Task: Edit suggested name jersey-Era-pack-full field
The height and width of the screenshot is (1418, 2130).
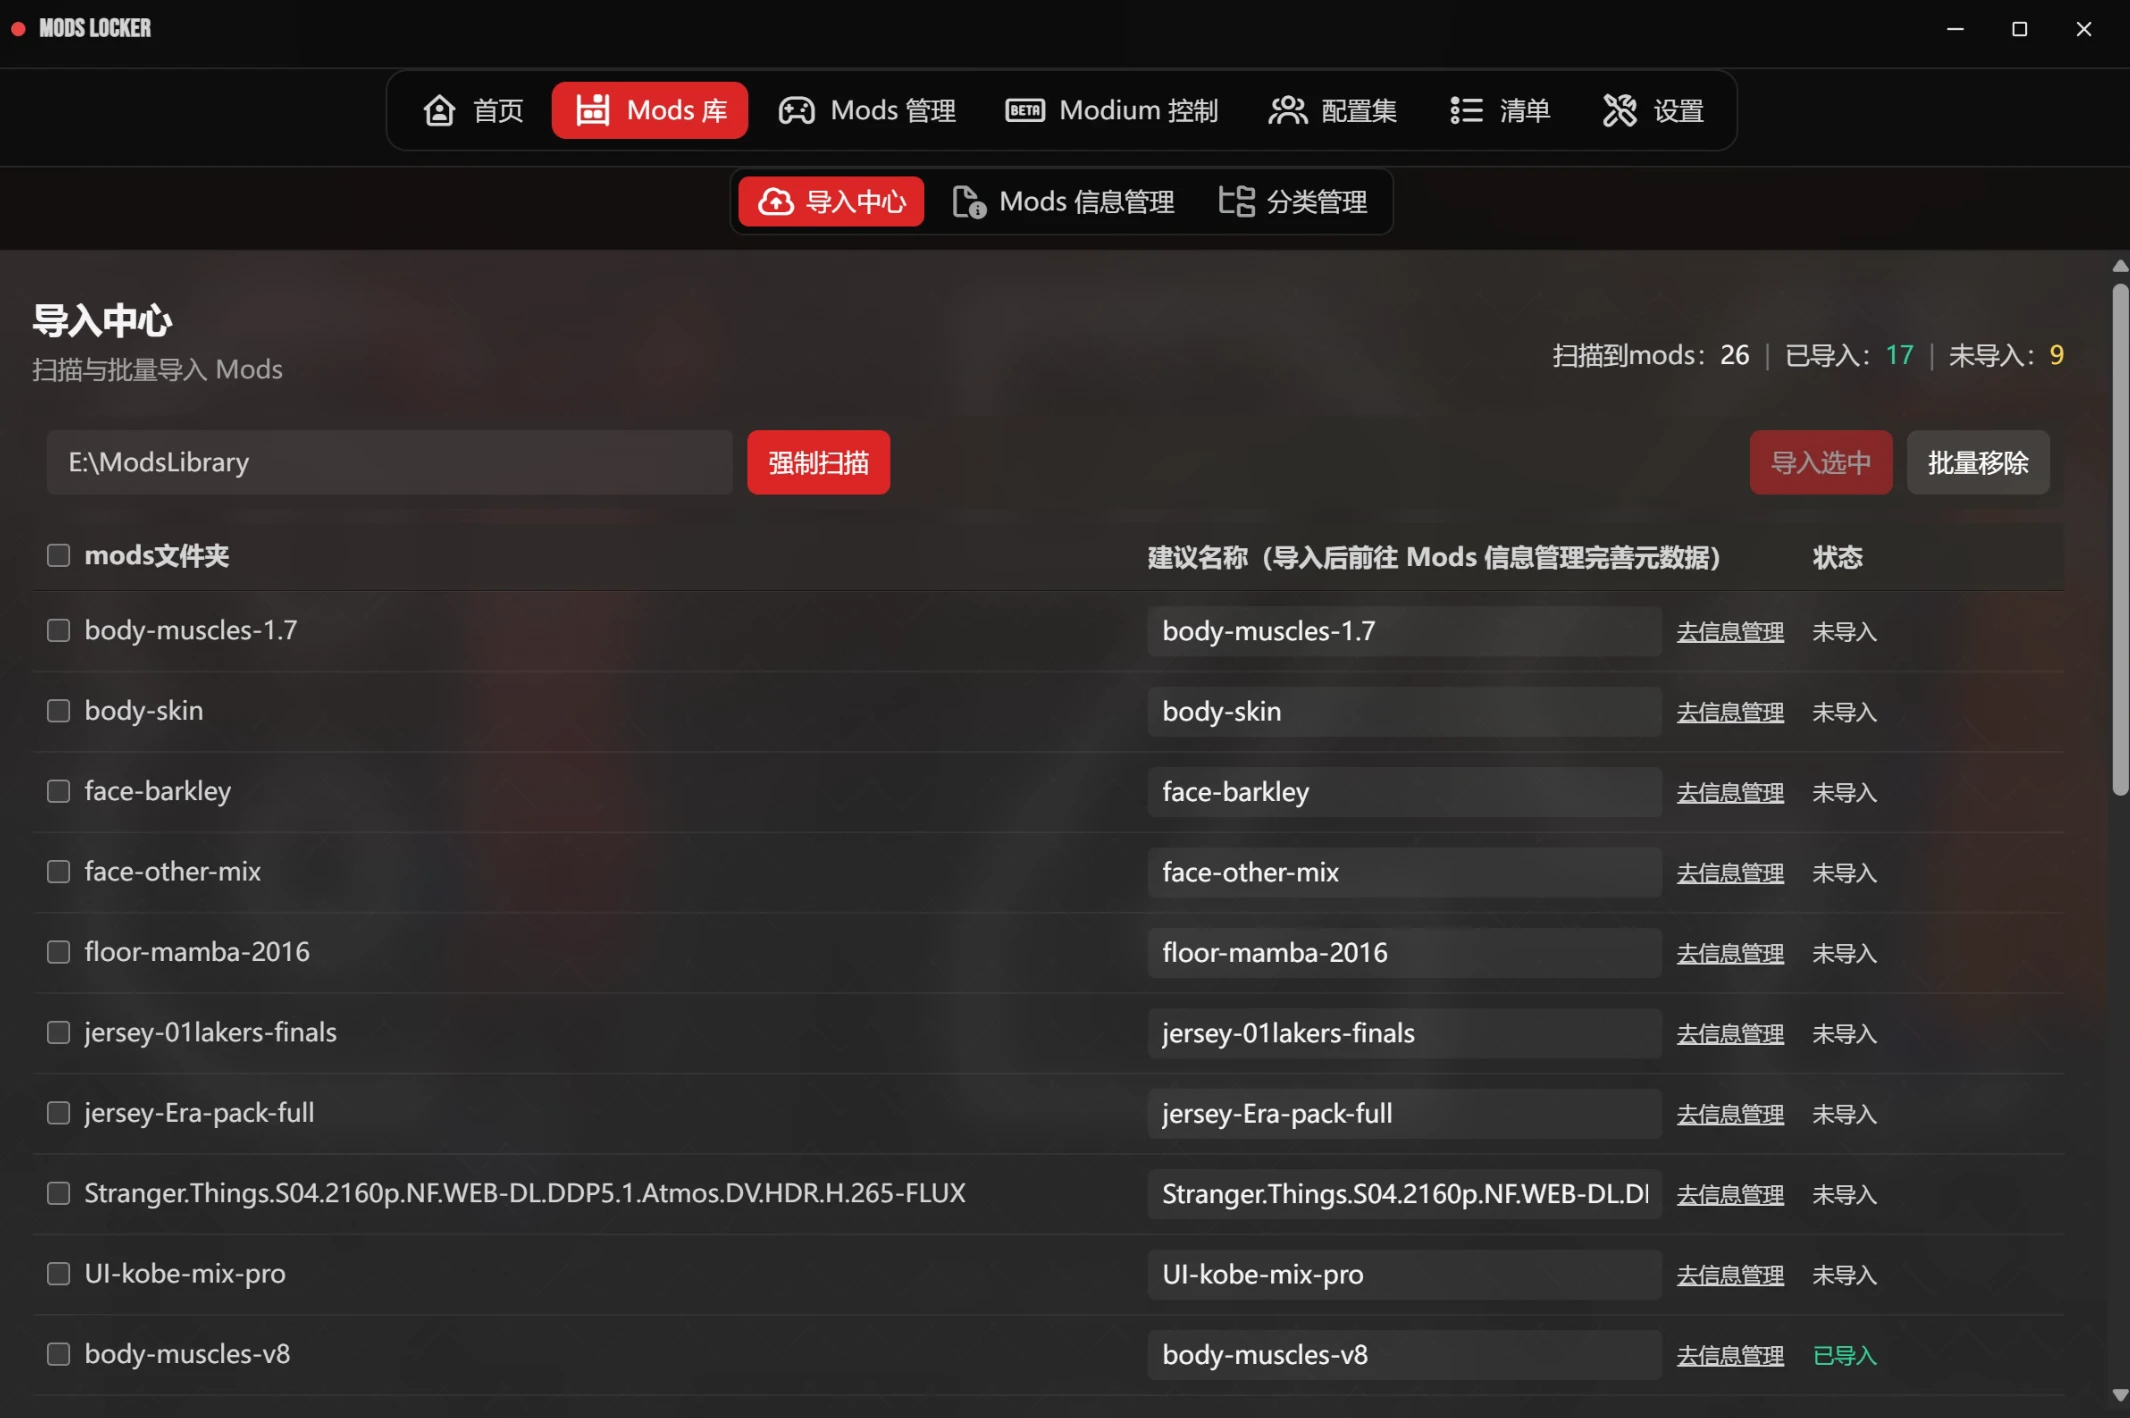Action: (1405, 1113)
